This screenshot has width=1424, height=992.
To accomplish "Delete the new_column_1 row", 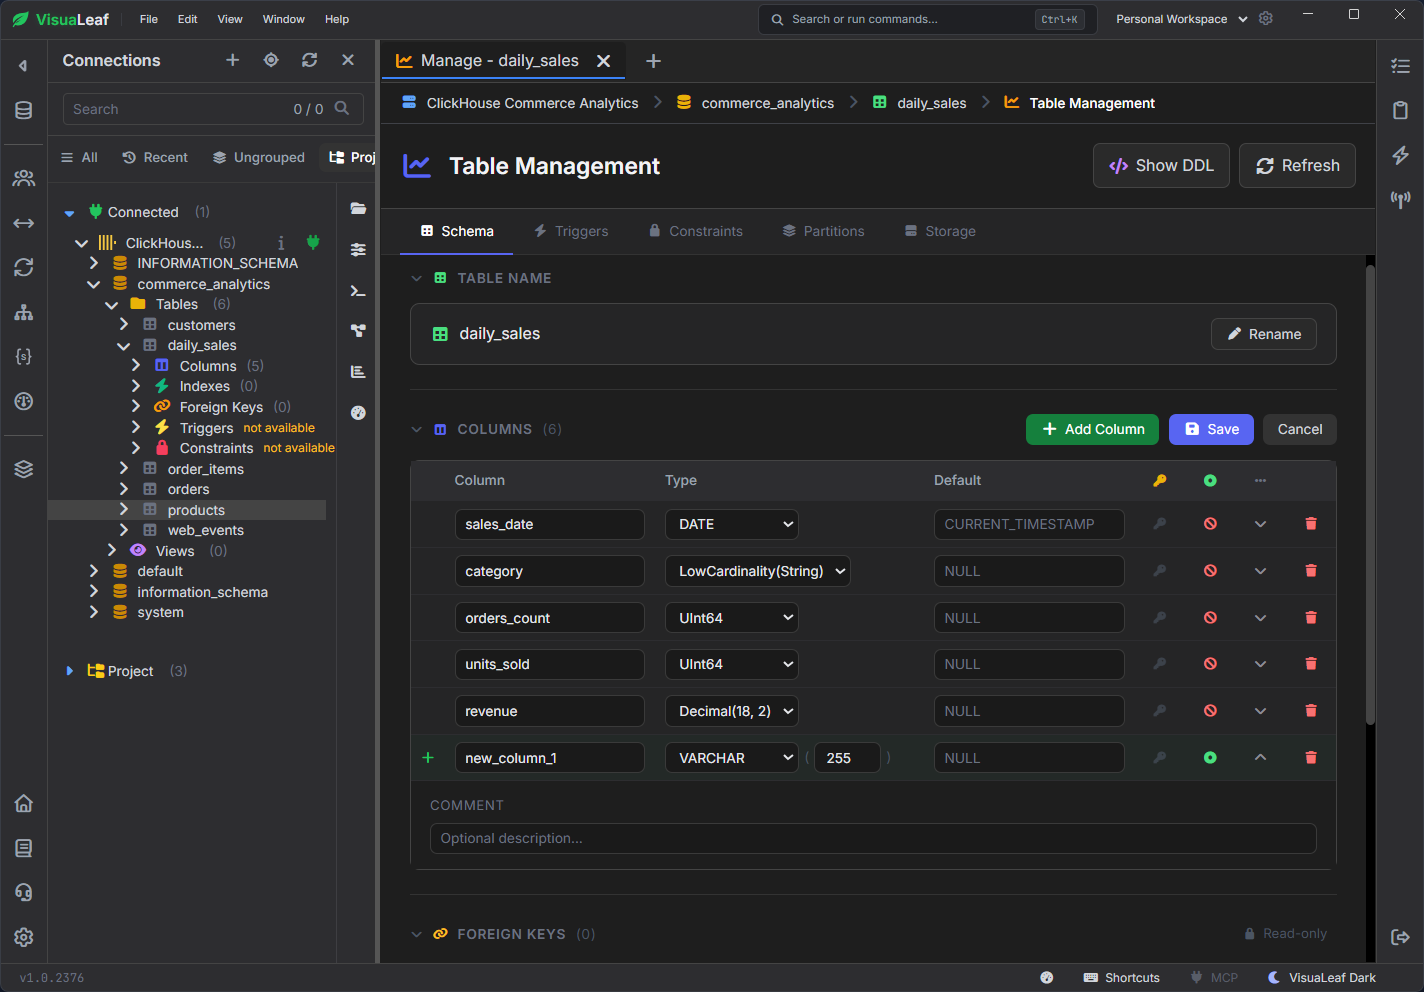I will click(x=1311, y=758).
